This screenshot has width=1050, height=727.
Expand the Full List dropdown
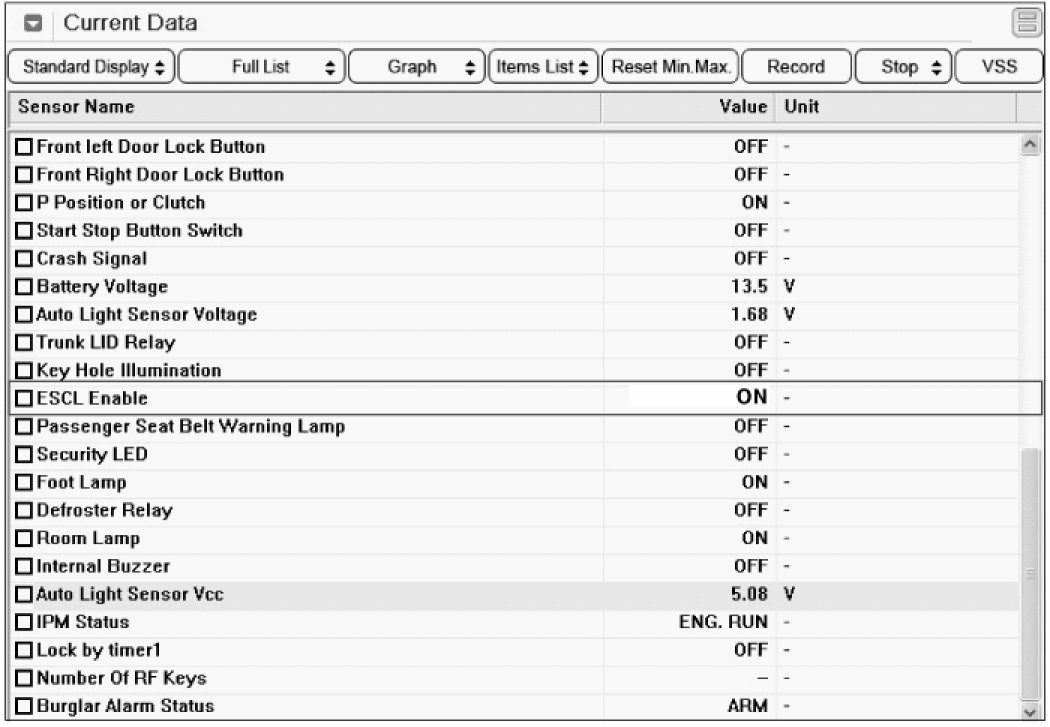[262, 67]
